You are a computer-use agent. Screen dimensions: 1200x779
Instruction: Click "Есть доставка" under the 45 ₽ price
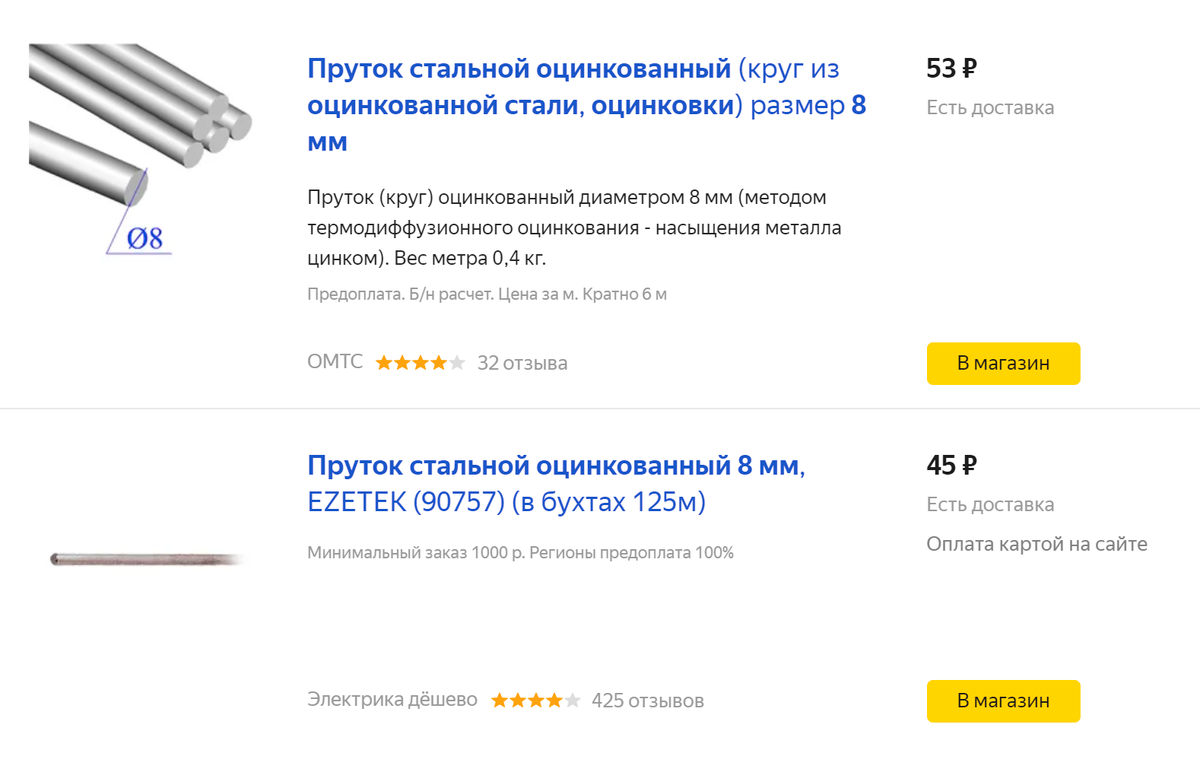click(990, 505)
